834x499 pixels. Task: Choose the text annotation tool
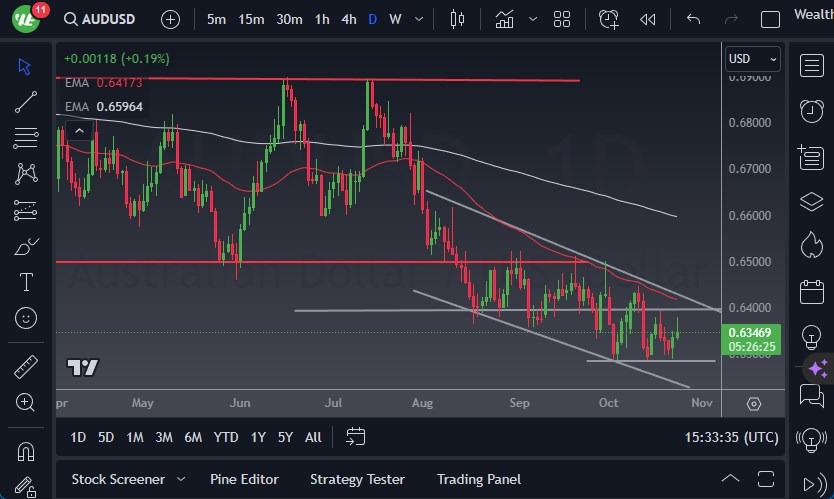tap(26, 282)
